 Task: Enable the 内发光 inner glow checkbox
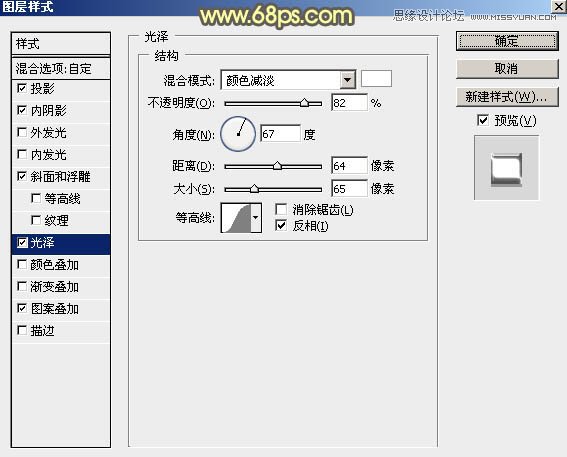(x=22, y=154)
